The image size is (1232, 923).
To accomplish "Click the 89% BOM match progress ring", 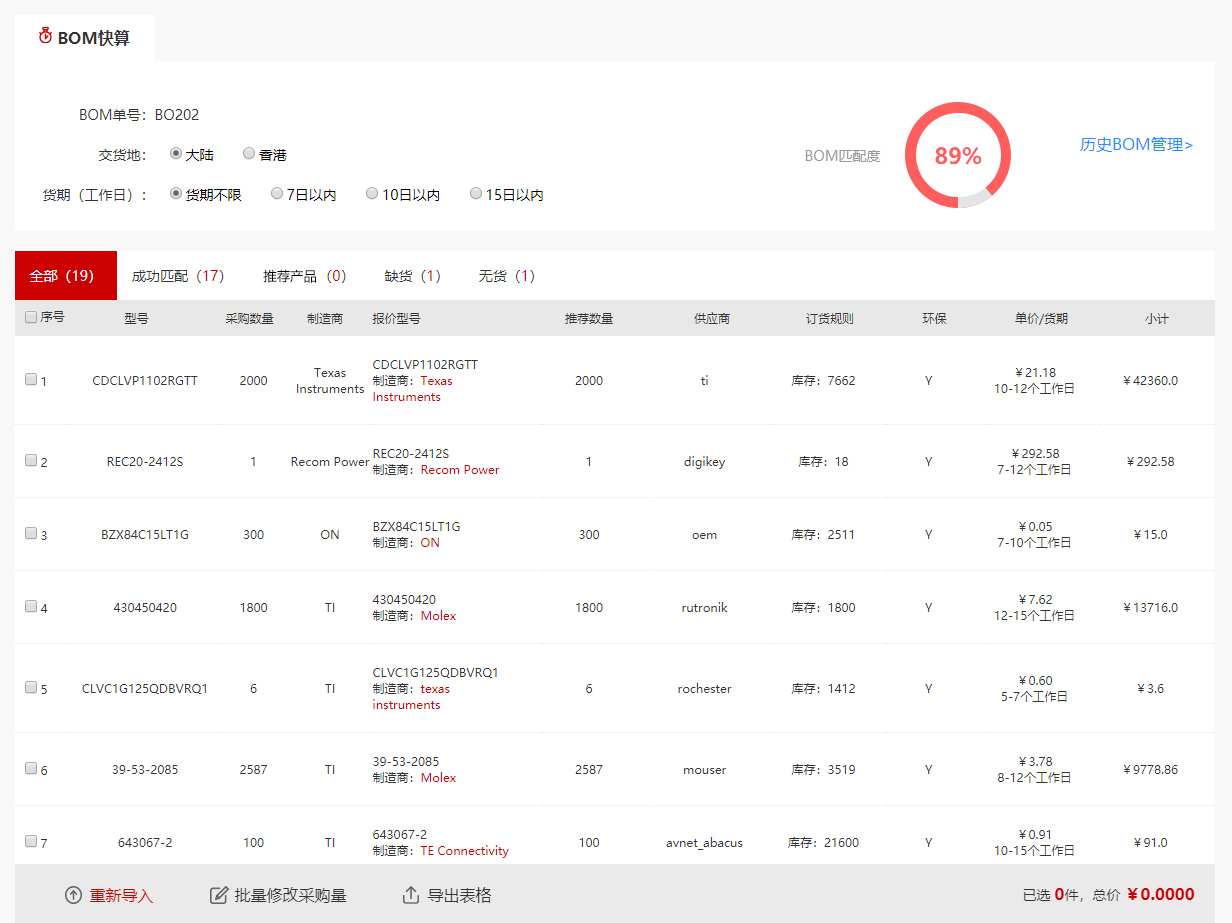I will 957,156.
